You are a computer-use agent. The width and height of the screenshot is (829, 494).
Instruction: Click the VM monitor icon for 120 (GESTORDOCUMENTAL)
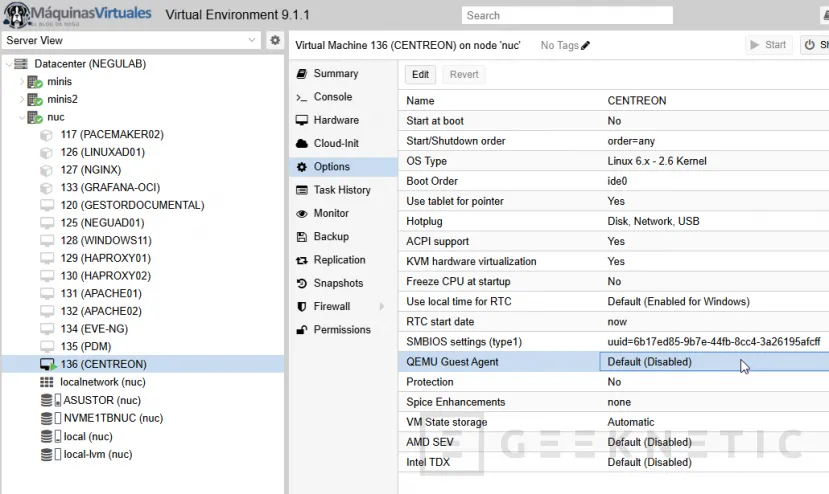[47, 205]
